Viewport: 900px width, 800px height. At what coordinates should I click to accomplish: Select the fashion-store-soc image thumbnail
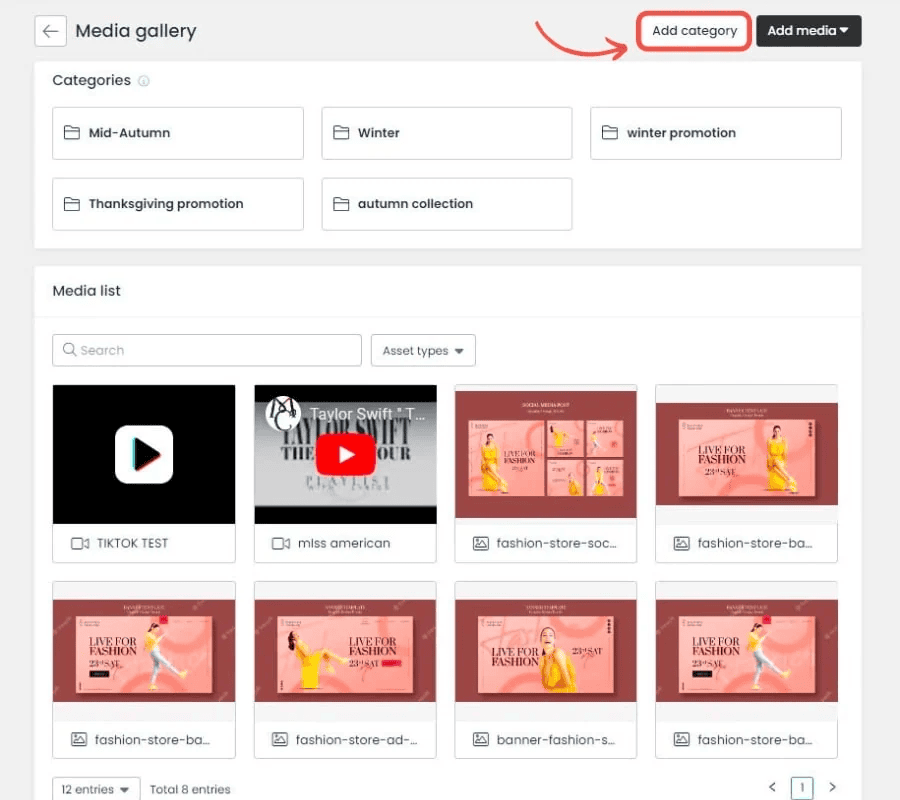pyautogui.click(x=545, y=453)
